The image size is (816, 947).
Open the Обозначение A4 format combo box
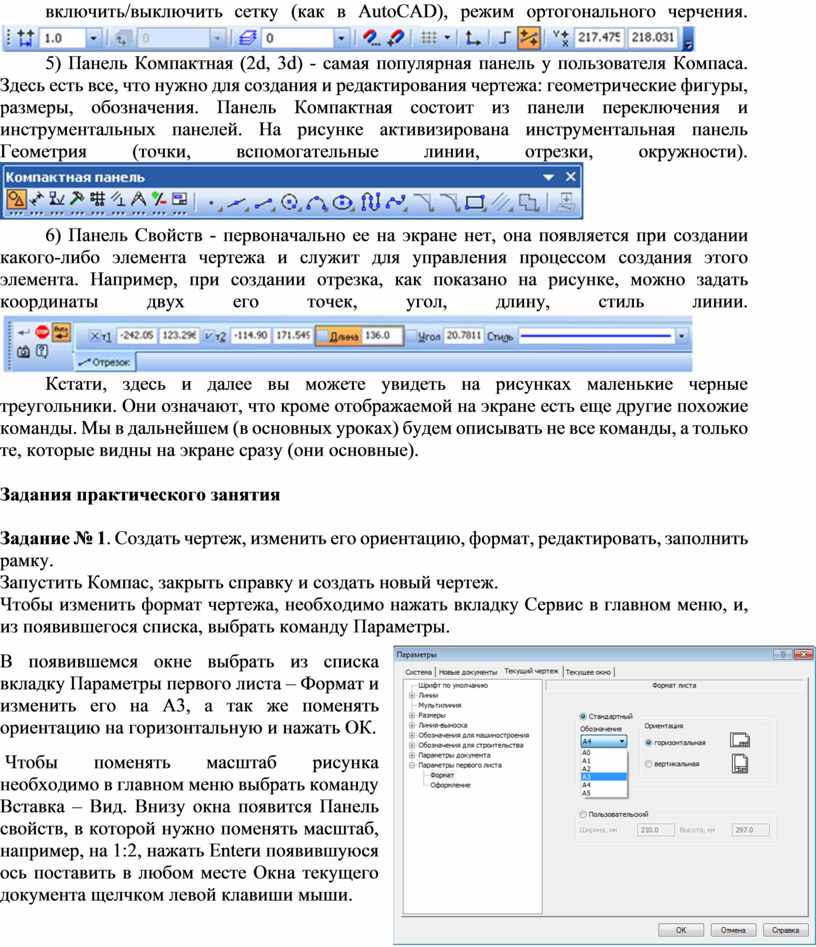[x=604, y=741]
